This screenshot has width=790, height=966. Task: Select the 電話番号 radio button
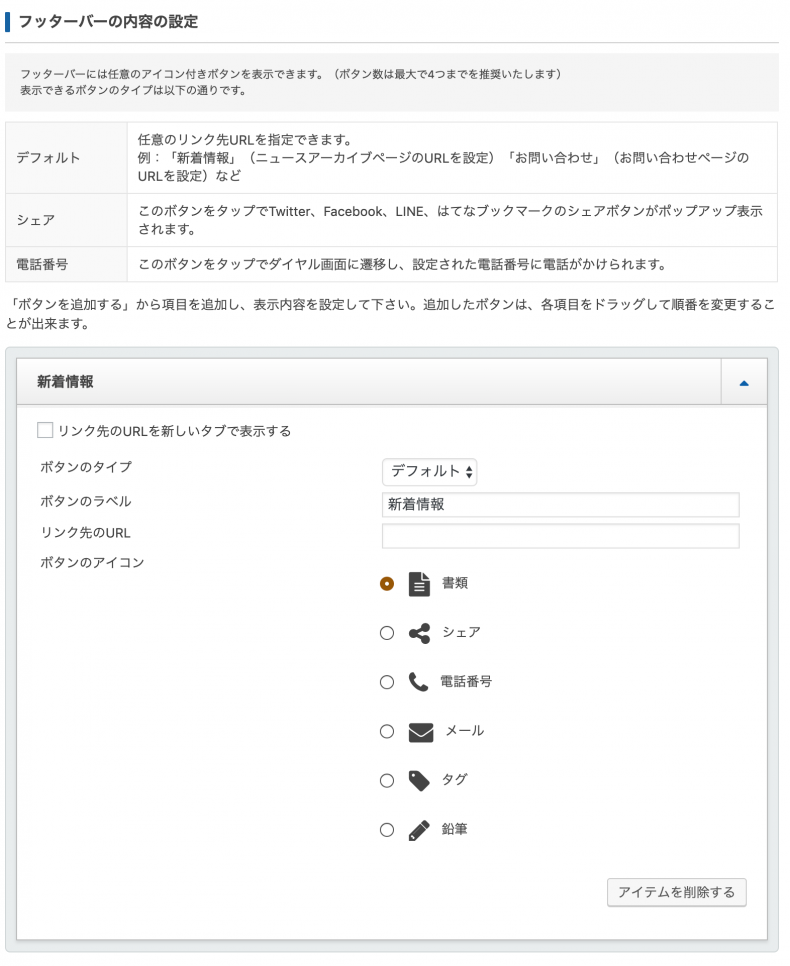(387, 682)
